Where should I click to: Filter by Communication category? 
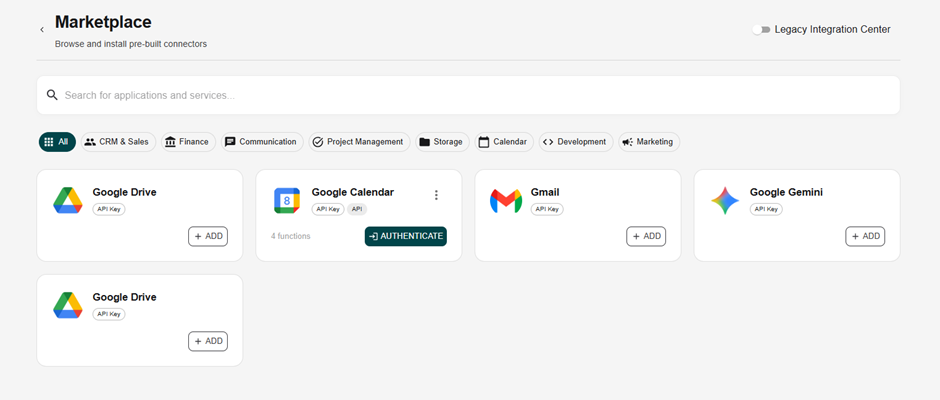262,142
